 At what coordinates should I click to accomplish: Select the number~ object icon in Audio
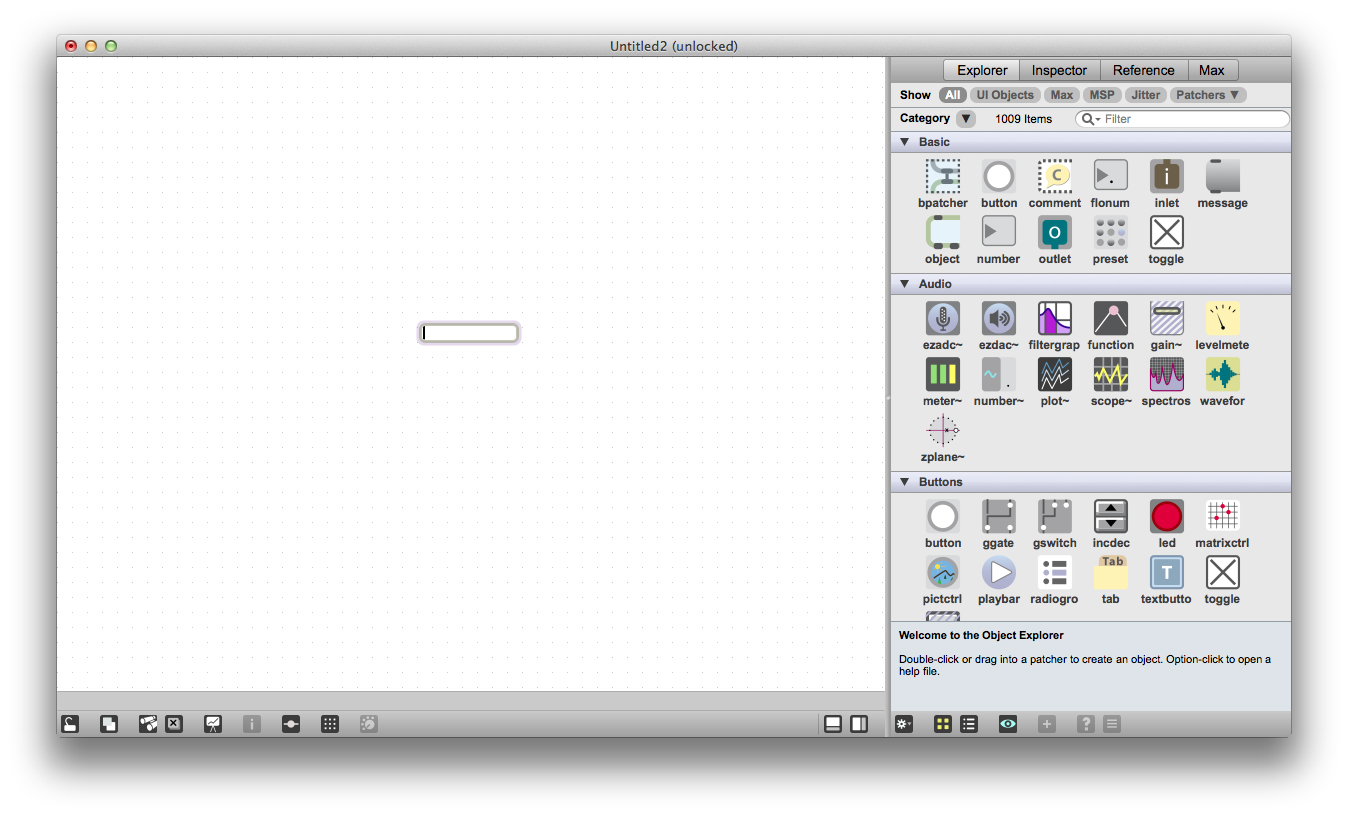tap(998, 375)
